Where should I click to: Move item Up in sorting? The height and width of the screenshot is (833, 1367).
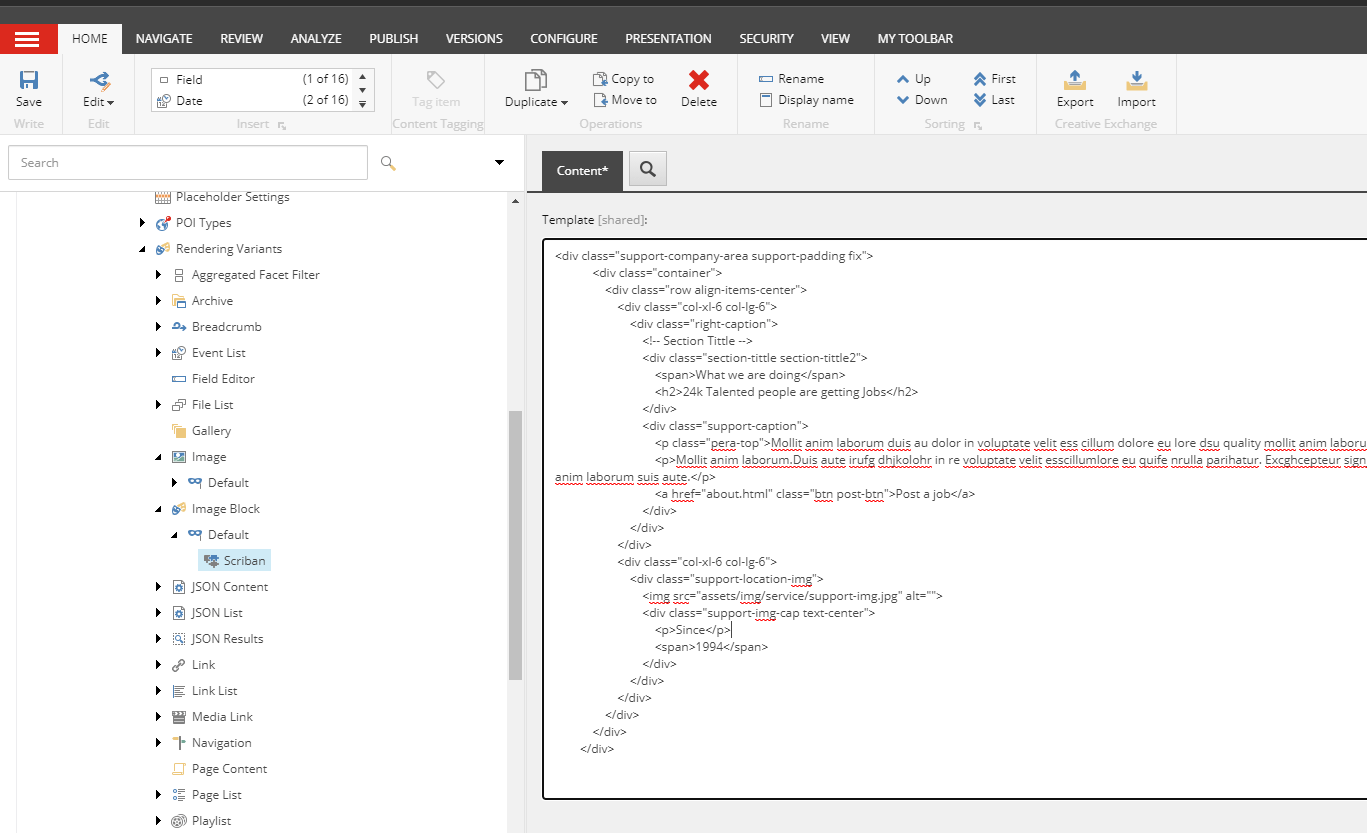pyautogui.click(x=917, y=78)
